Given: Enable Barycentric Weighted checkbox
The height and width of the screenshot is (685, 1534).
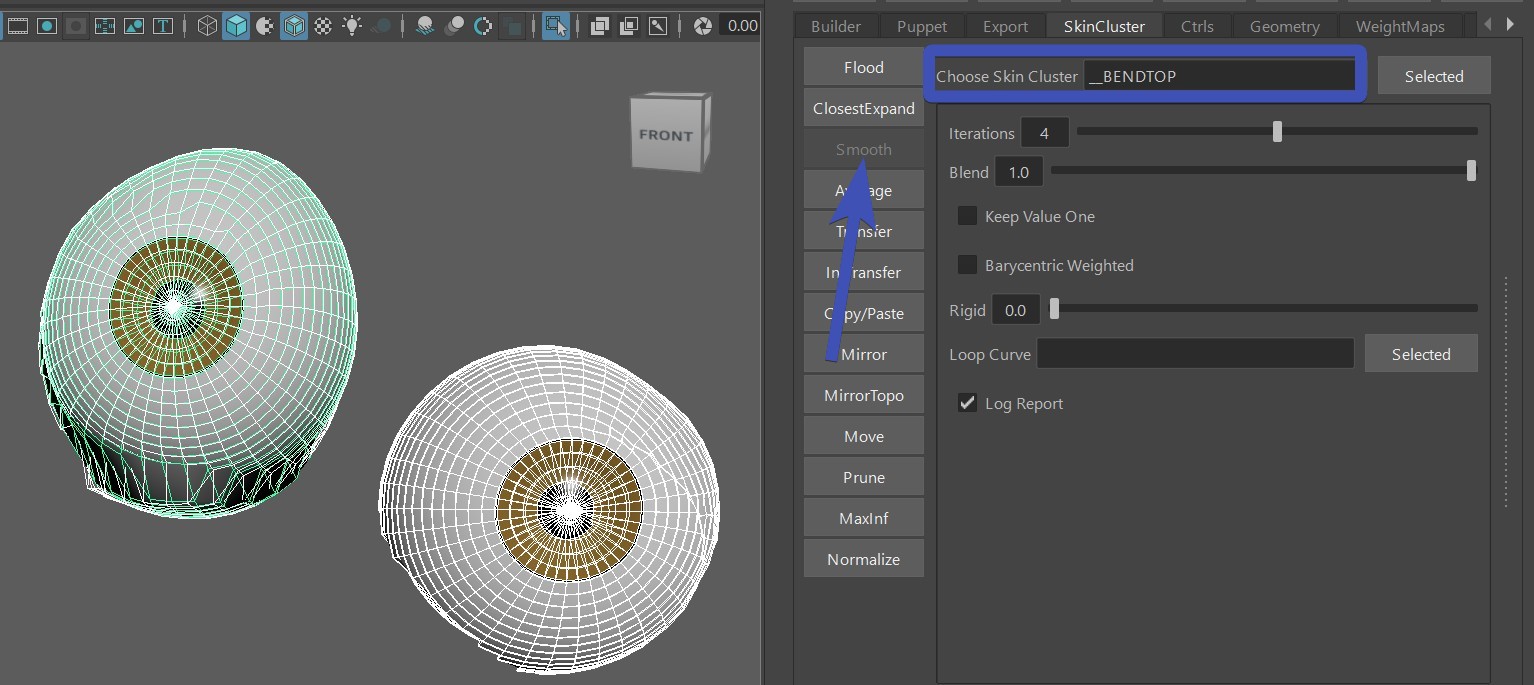Looking at the screenshot, I should pyautogui.click(x=968, y=265).
